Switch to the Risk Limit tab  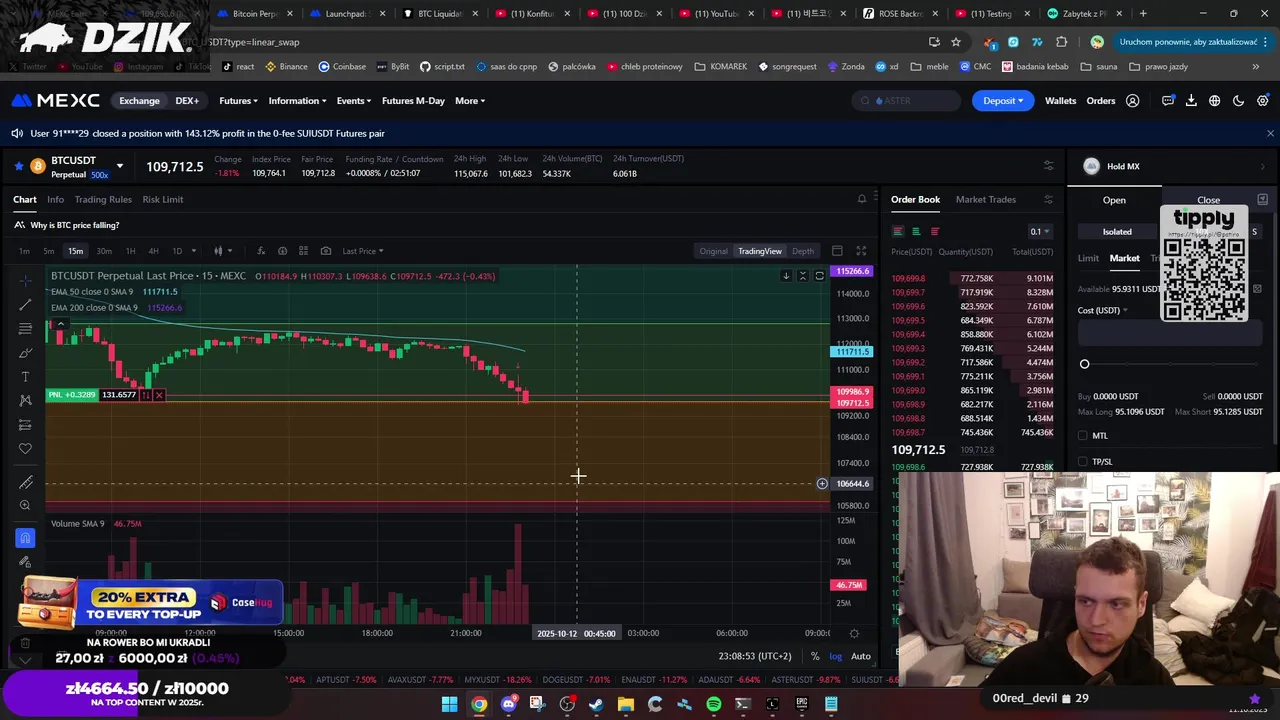[163, 199]
